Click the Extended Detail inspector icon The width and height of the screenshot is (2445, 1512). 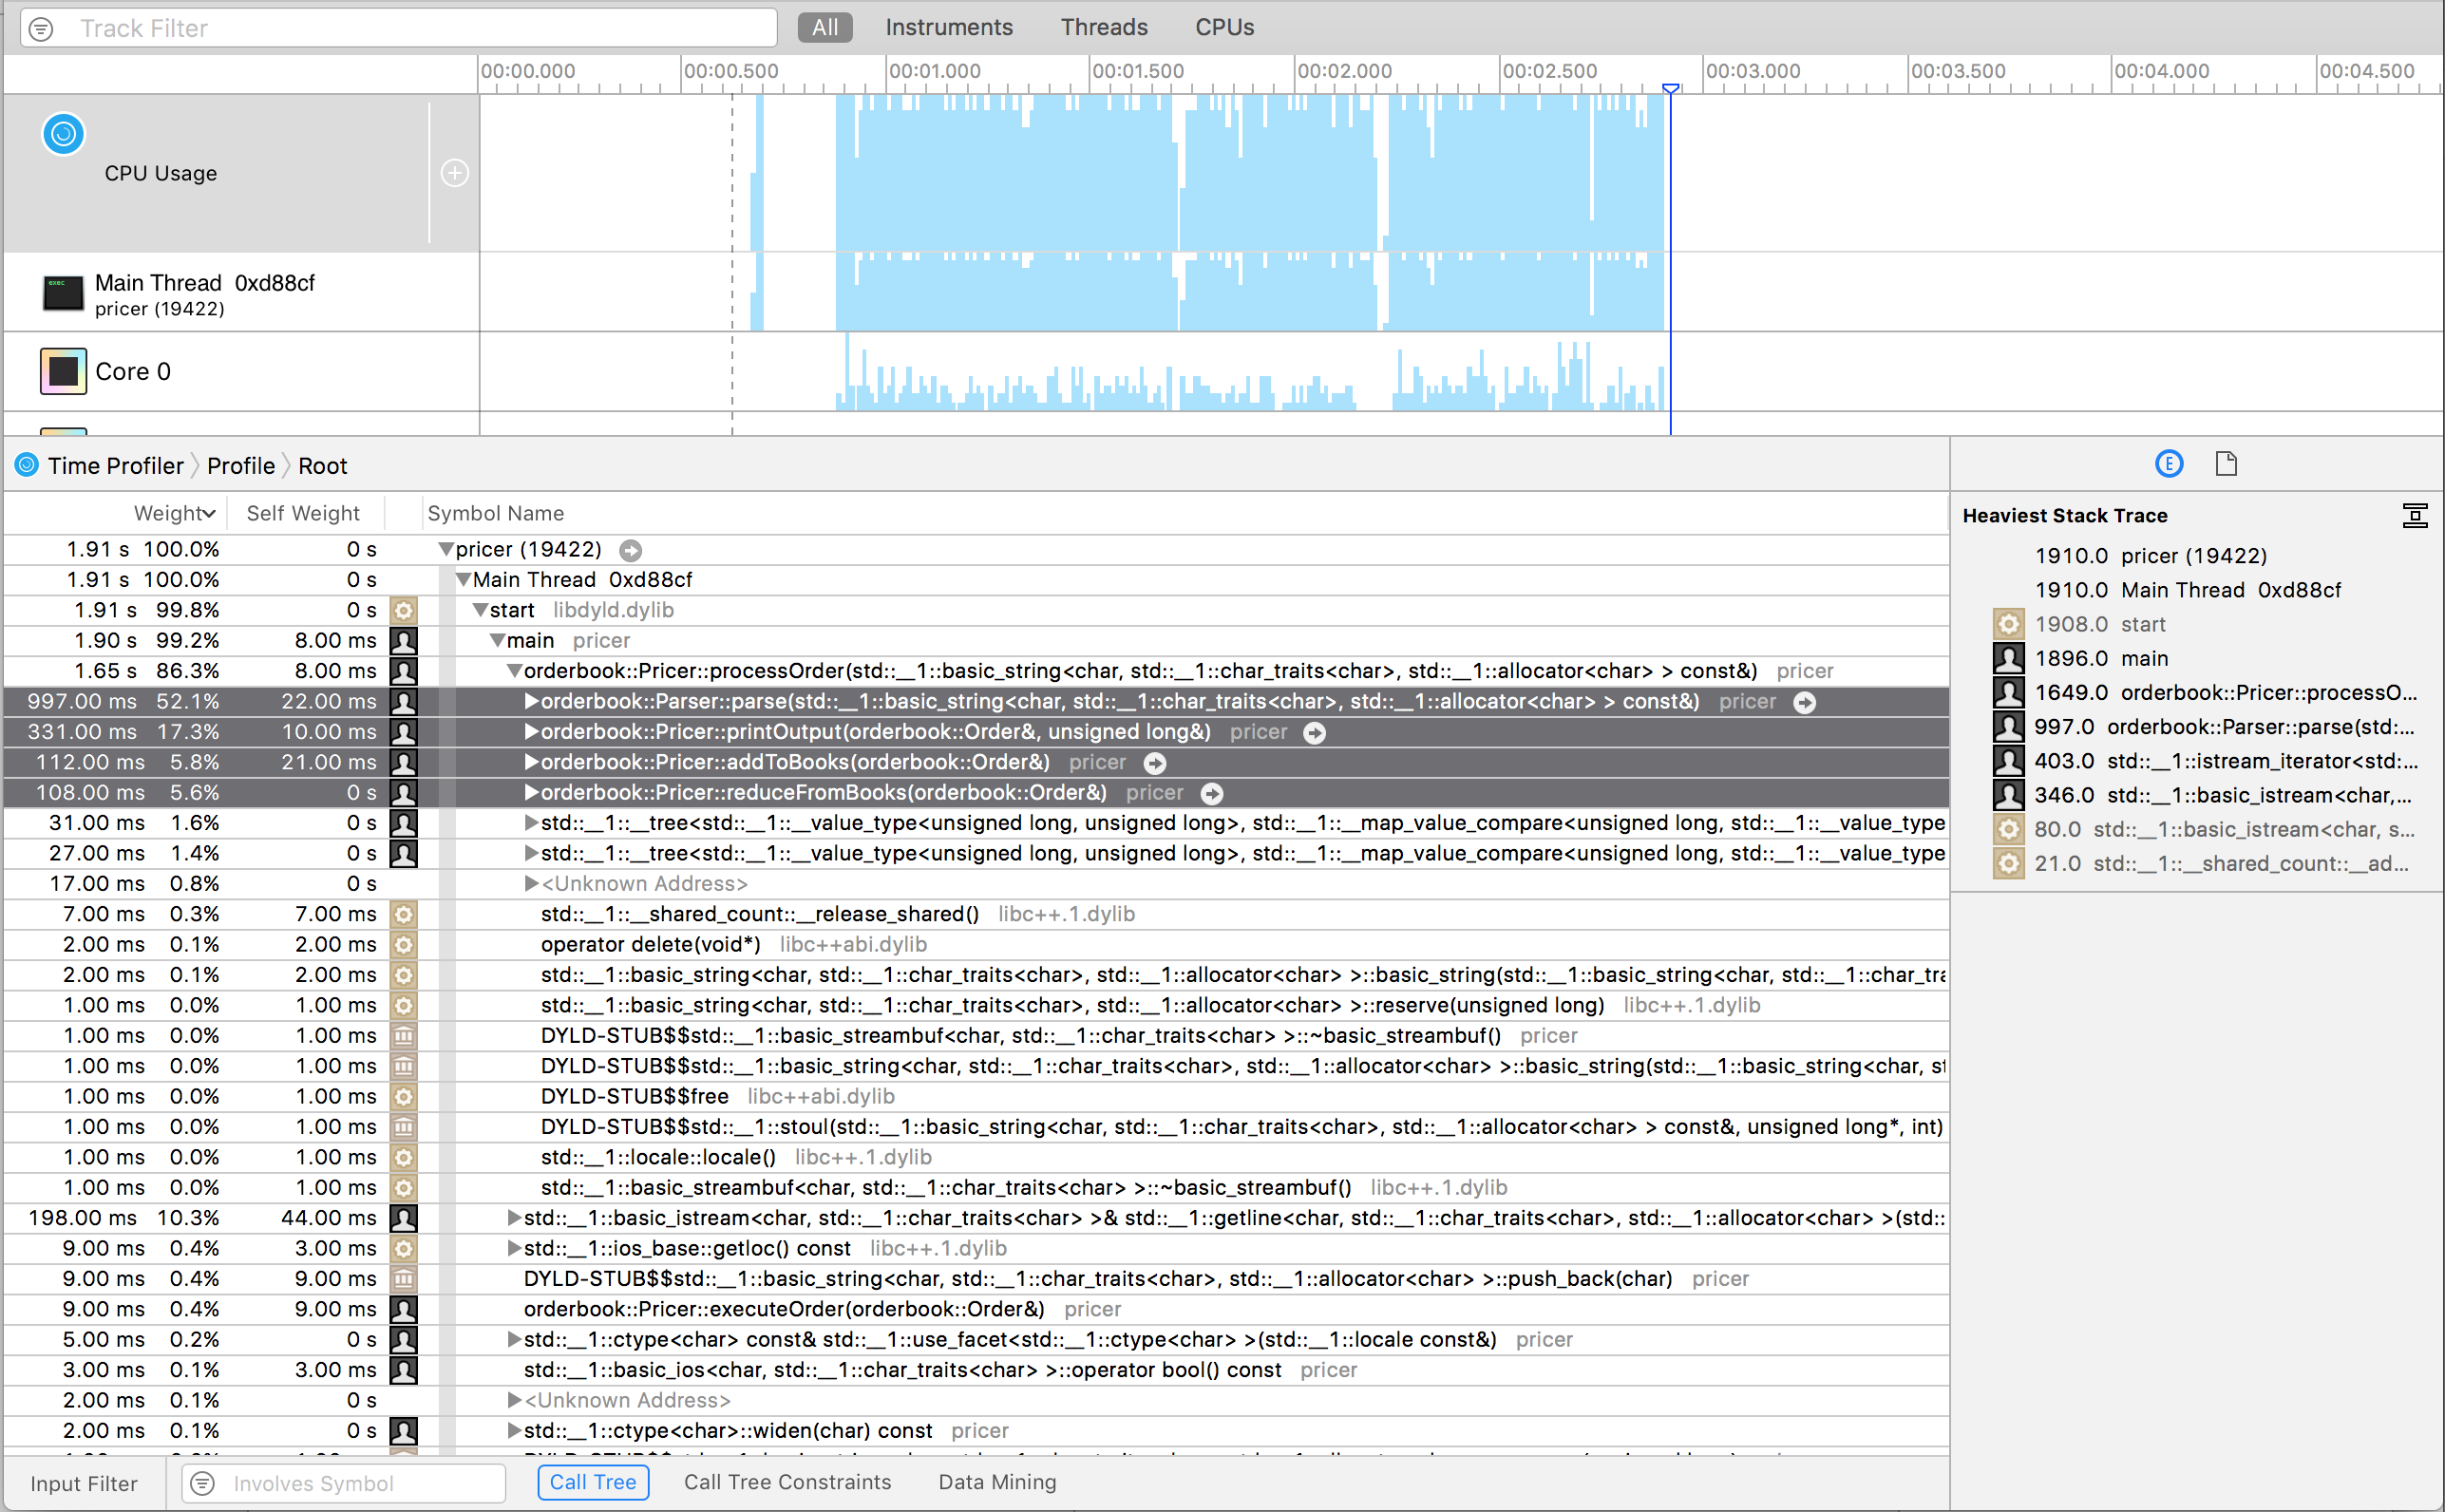pos(2168,464)
